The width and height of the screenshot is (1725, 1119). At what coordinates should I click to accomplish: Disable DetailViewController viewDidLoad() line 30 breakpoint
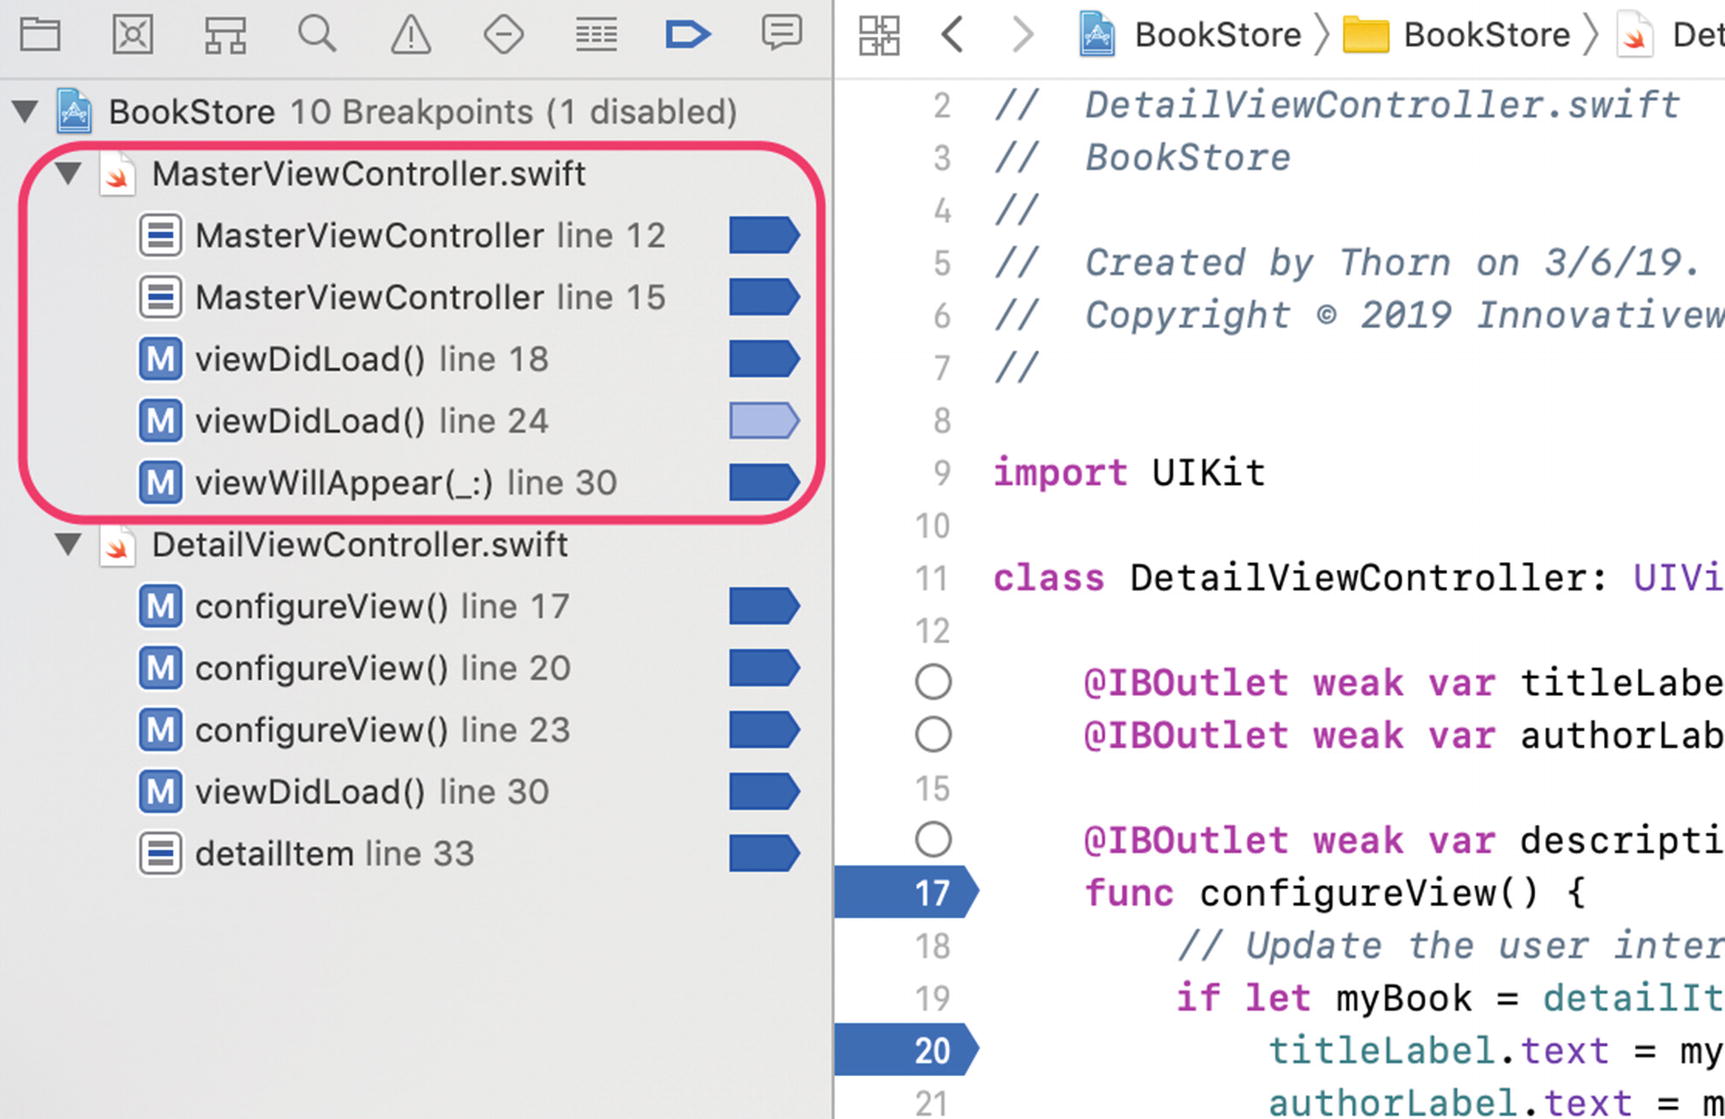click(764, 792)
